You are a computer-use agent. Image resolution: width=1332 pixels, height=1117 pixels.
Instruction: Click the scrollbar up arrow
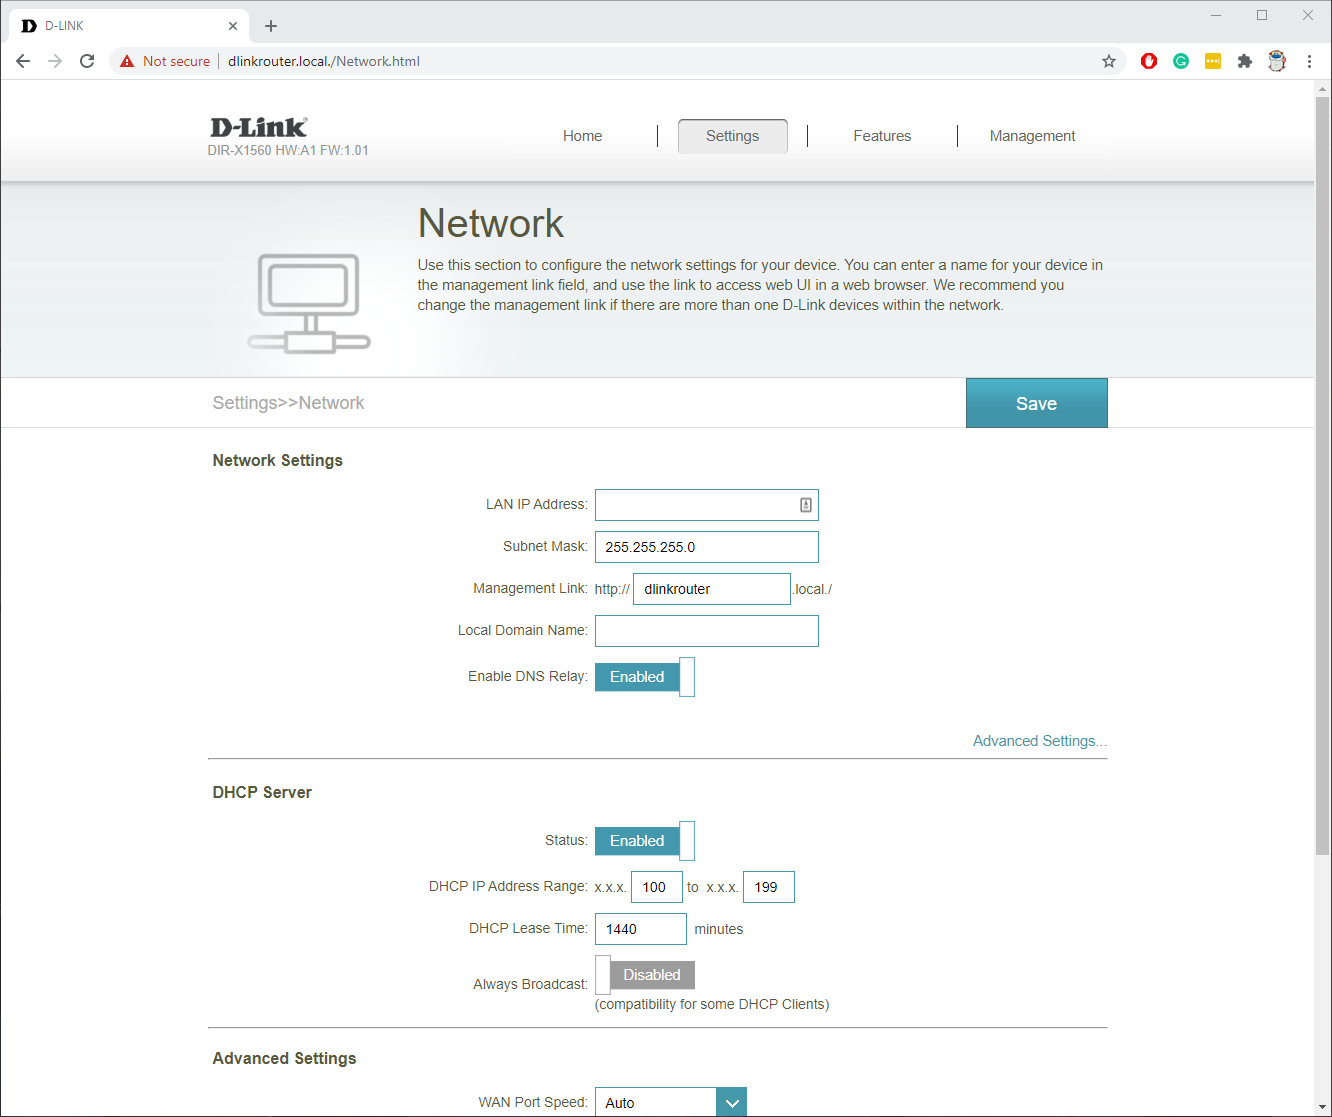[1322, 89]
